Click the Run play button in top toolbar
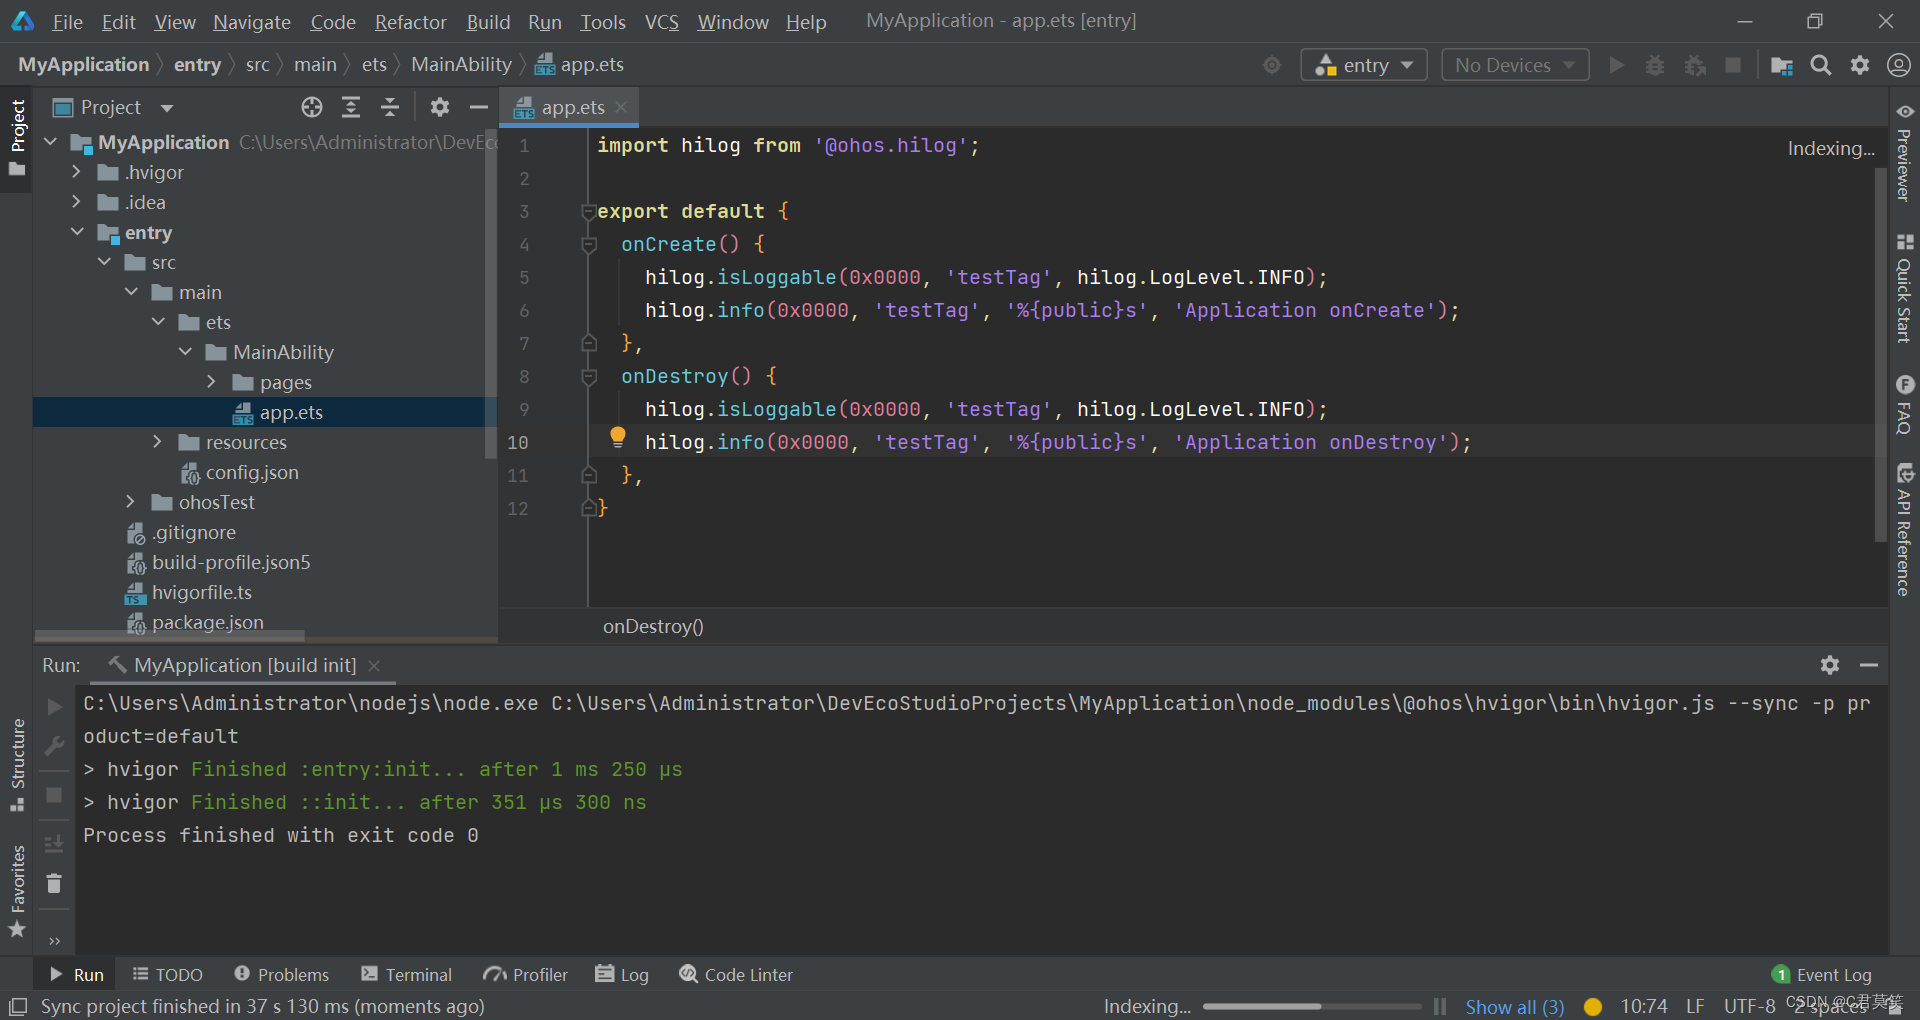The width and height of the screenshot is (1920, 1020). [x=1616, y=65]
